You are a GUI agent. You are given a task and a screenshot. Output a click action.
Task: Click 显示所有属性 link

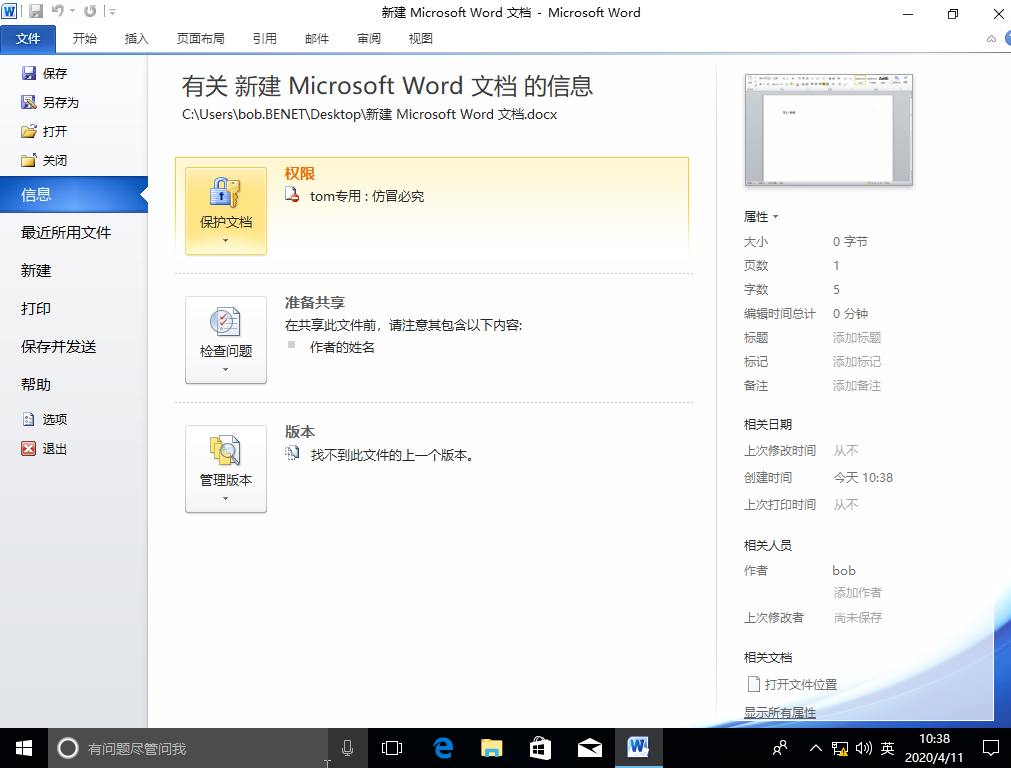click(x=780, y=713)
